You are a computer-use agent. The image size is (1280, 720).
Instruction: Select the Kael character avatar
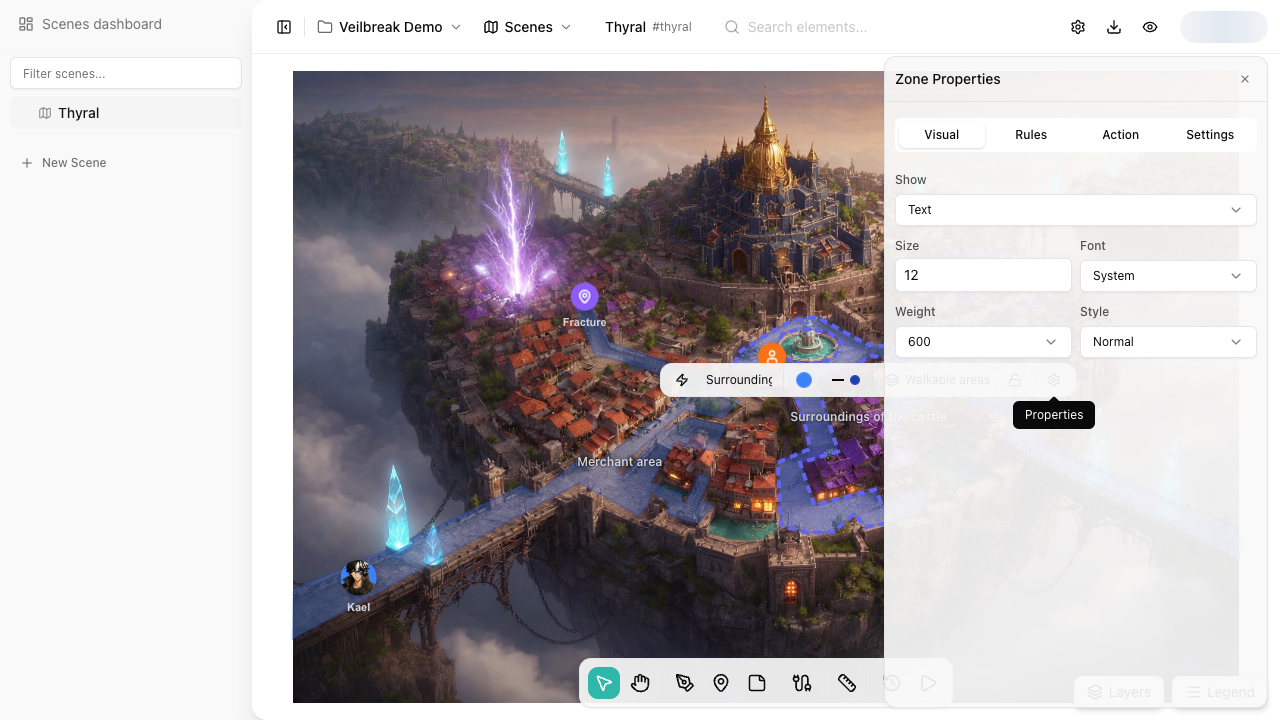tap(358, 578)
